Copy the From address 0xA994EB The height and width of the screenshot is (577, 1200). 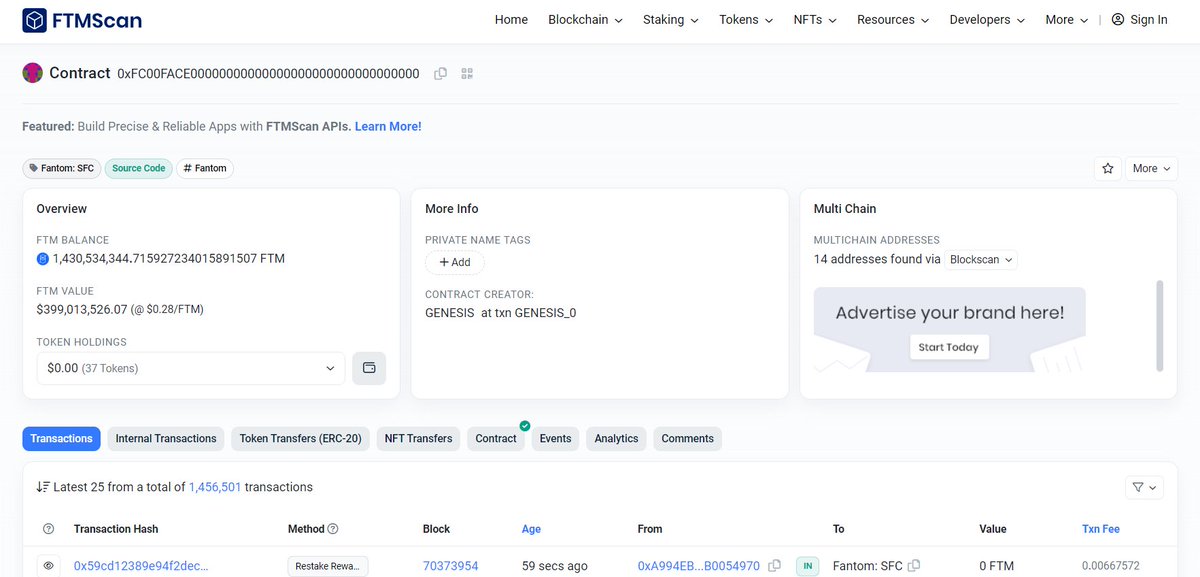coord(774,566)
